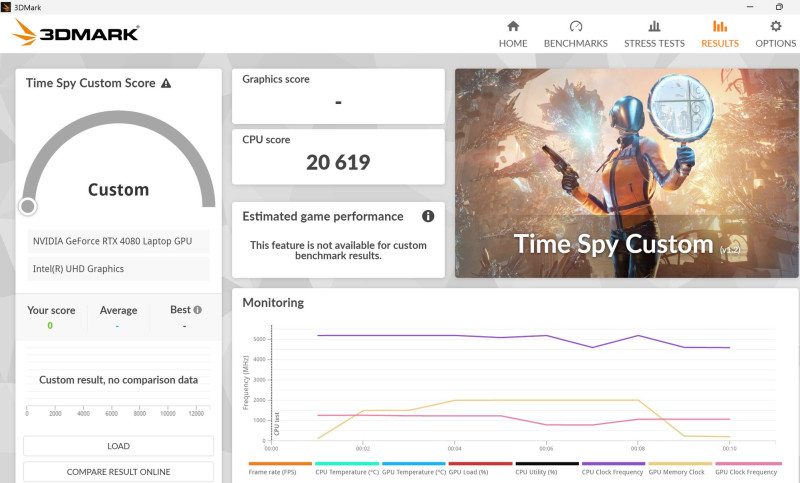Toggle GPU Temperature legend item
The height and width of the screenshot is (483, 800).
(x=414, y=469)
